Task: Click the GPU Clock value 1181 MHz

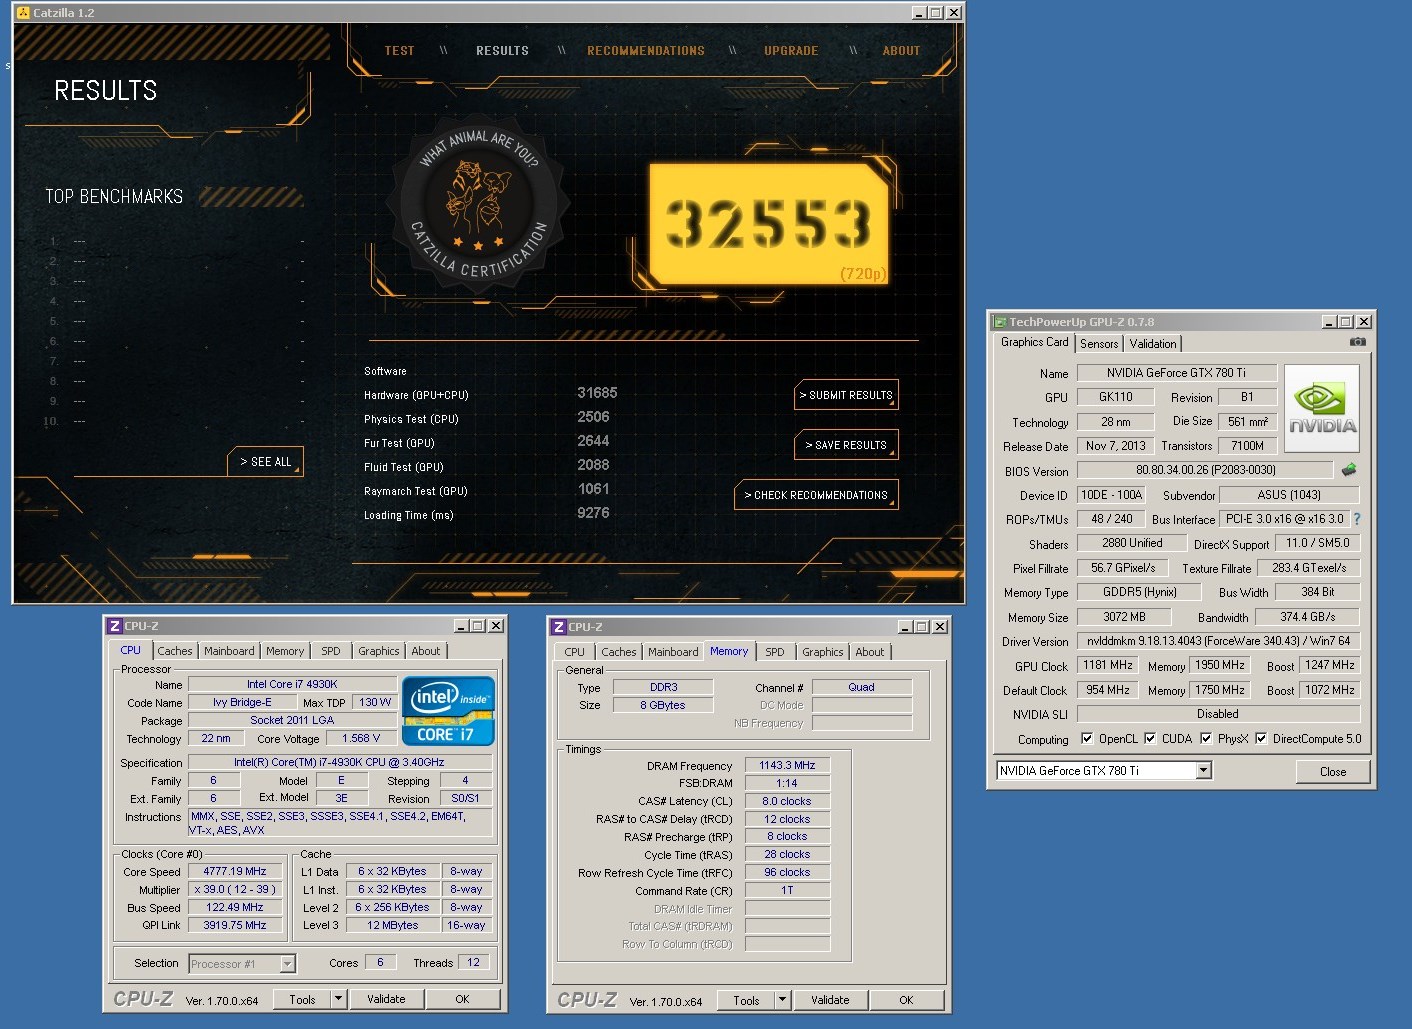Action: 1108,665
